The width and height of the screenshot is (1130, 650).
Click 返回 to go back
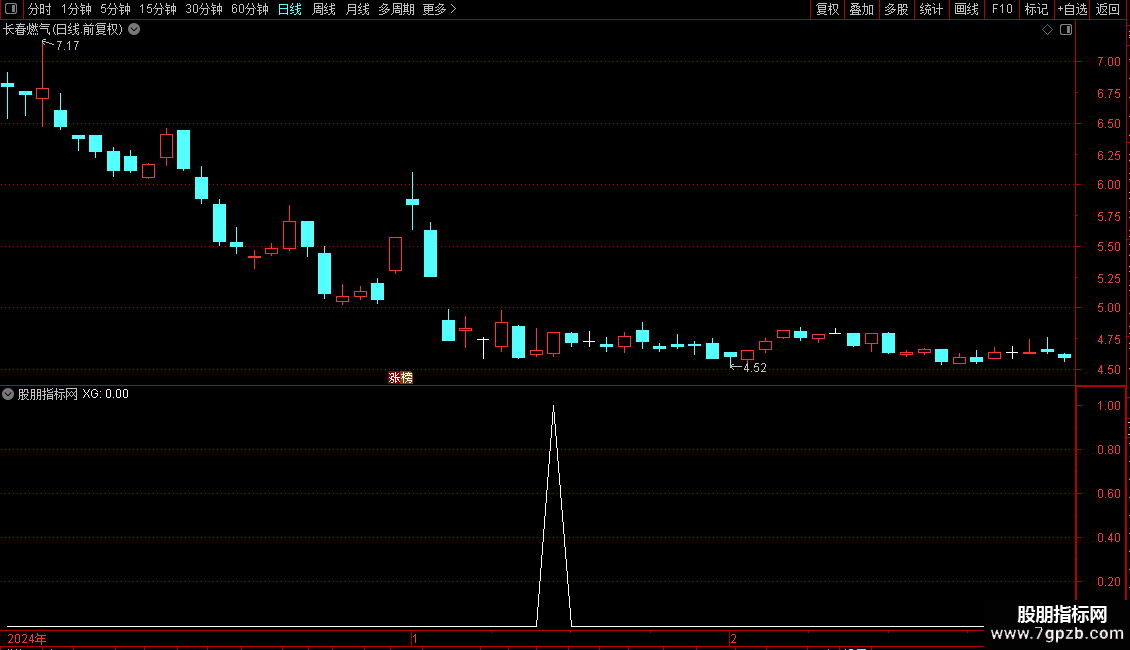pos(1108,9)
